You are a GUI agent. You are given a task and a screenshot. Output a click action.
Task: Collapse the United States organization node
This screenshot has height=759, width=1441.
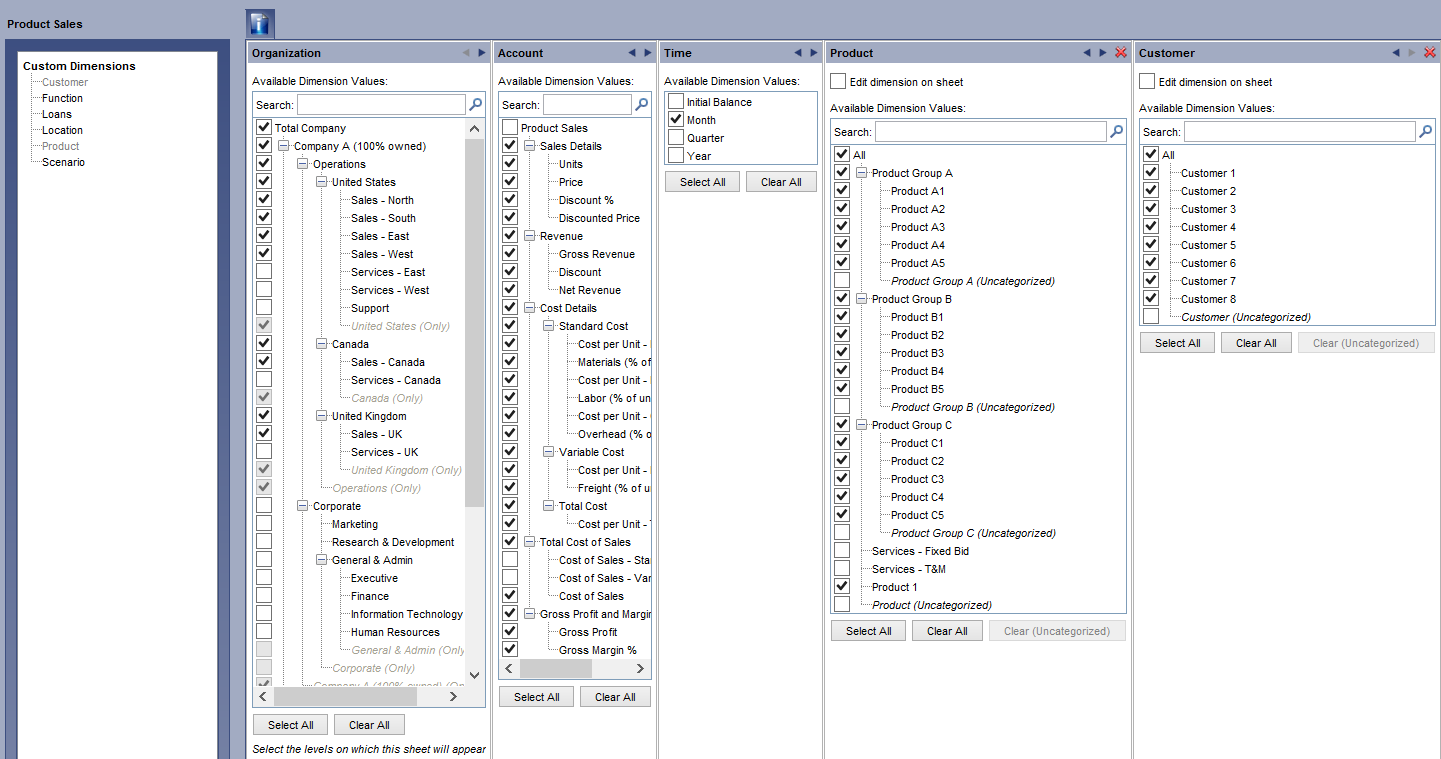[321, 182]
